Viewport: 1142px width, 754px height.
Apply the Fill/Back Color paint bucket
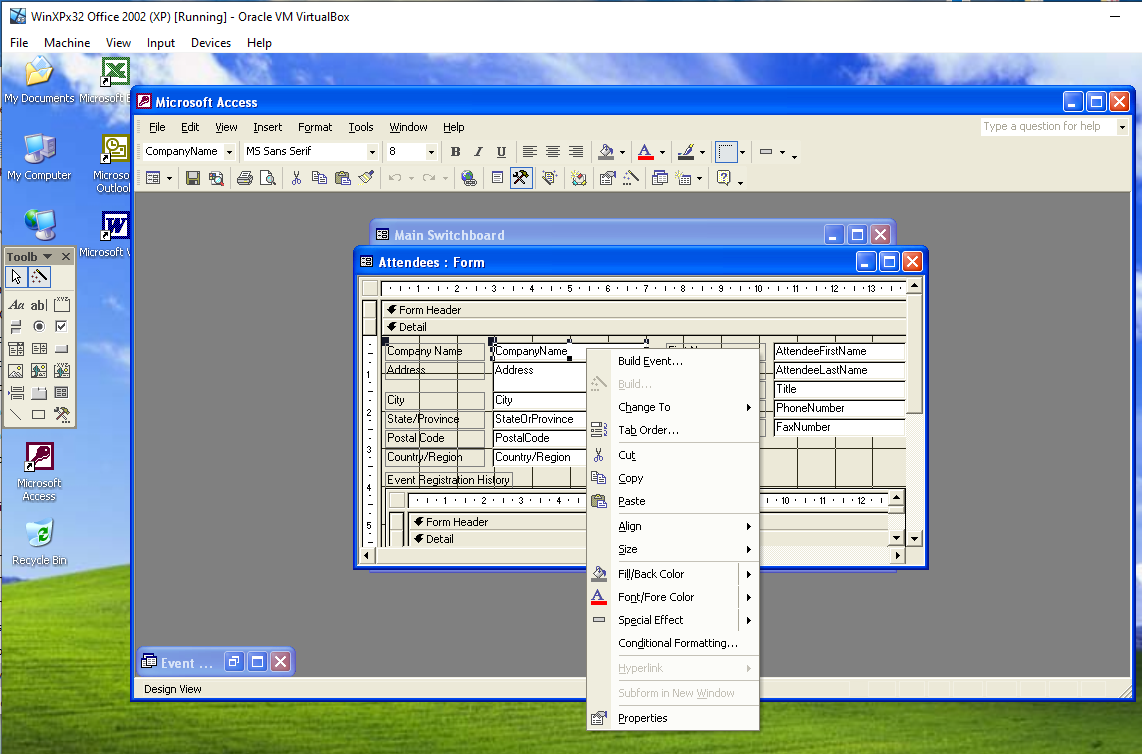tap(606, 152)
